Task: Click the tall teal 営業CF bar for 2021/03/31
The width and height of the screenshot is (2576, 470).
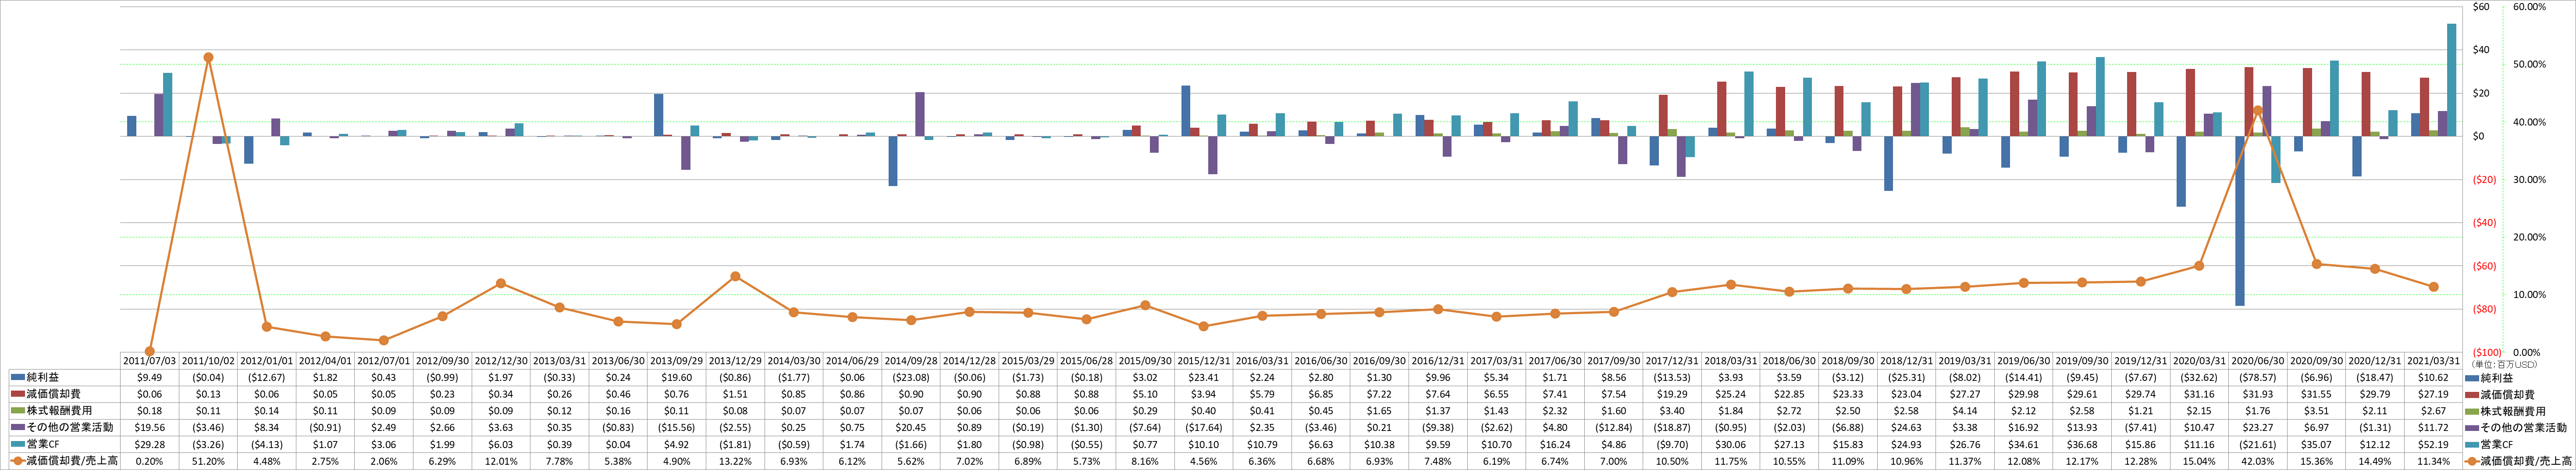Action: coord(2451,80)
